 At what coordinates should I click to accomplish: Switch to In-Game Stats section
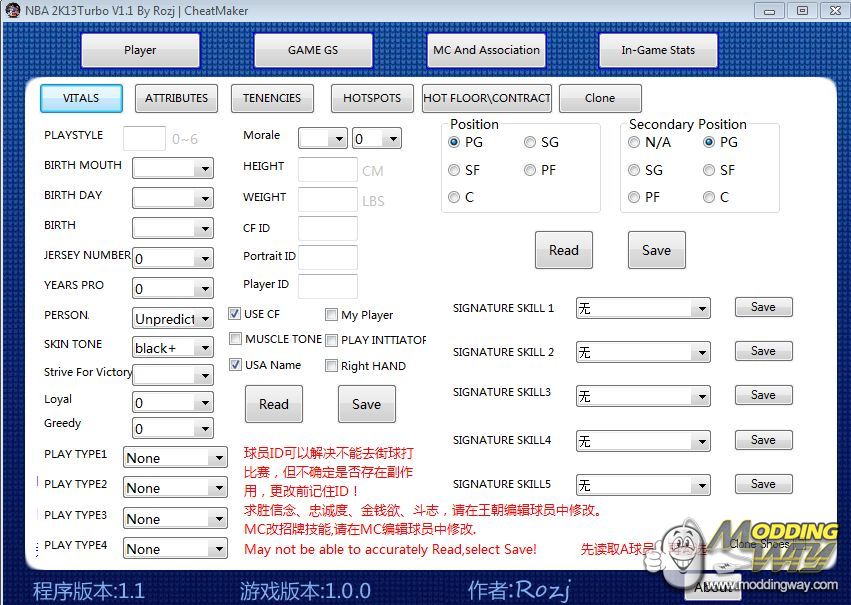(x=657, y=50)
